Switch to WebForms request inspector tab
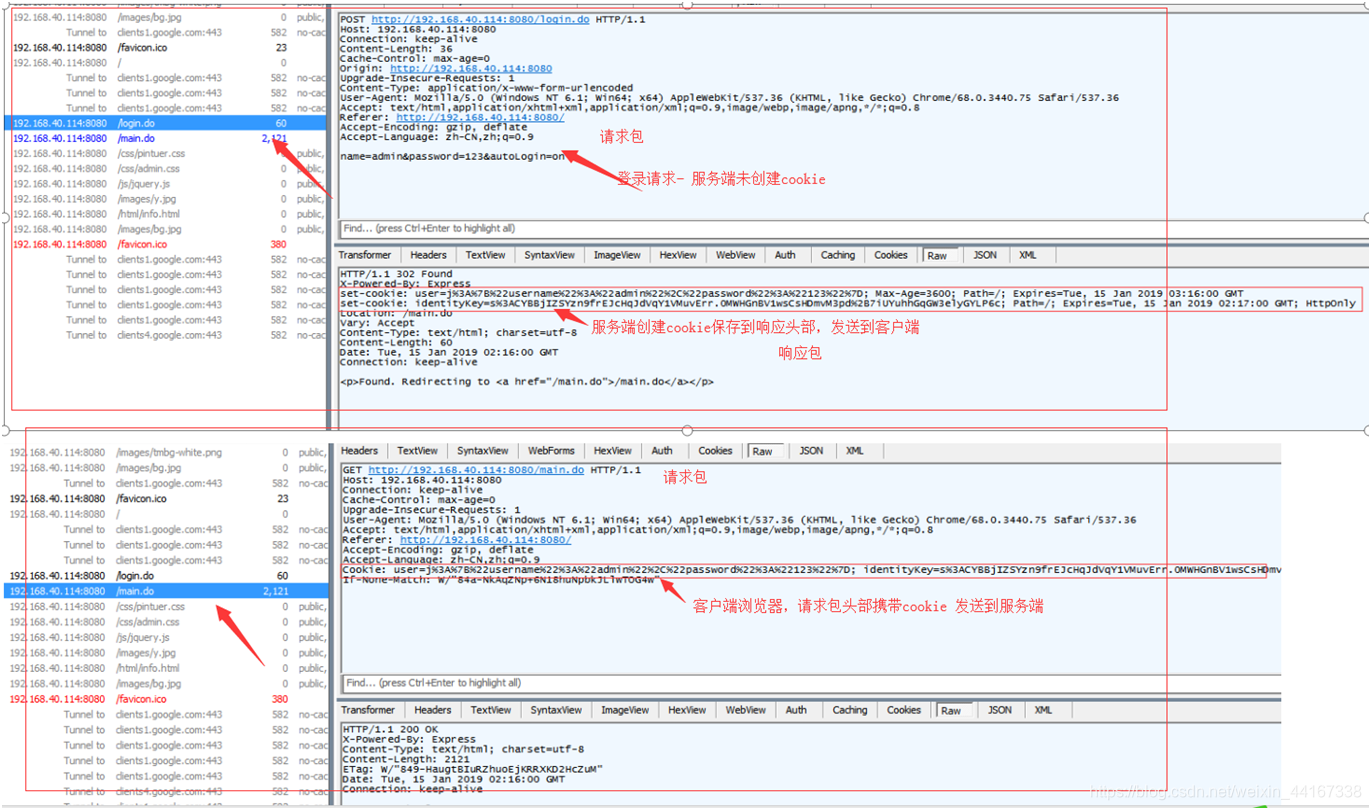Image resolution: width=1371 pixels, height=810 pixels. [x=551, y=451]
